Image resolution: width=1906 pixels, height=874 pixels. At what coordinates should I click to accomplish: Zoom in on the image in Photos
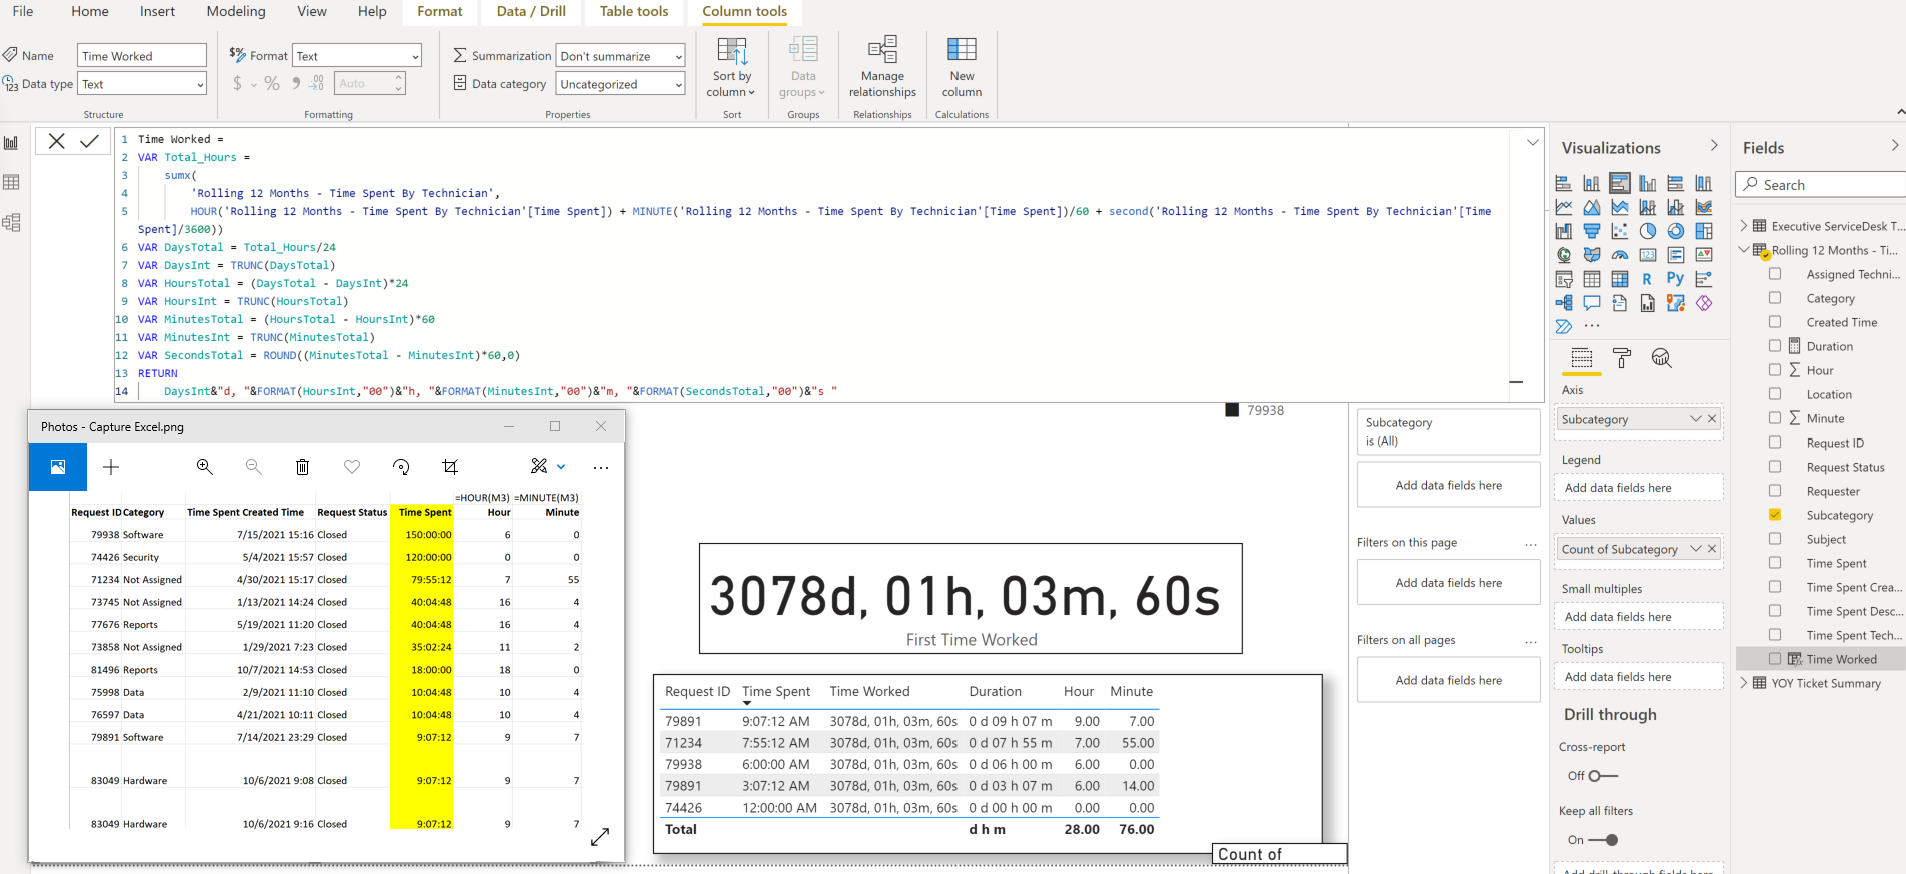205,467
